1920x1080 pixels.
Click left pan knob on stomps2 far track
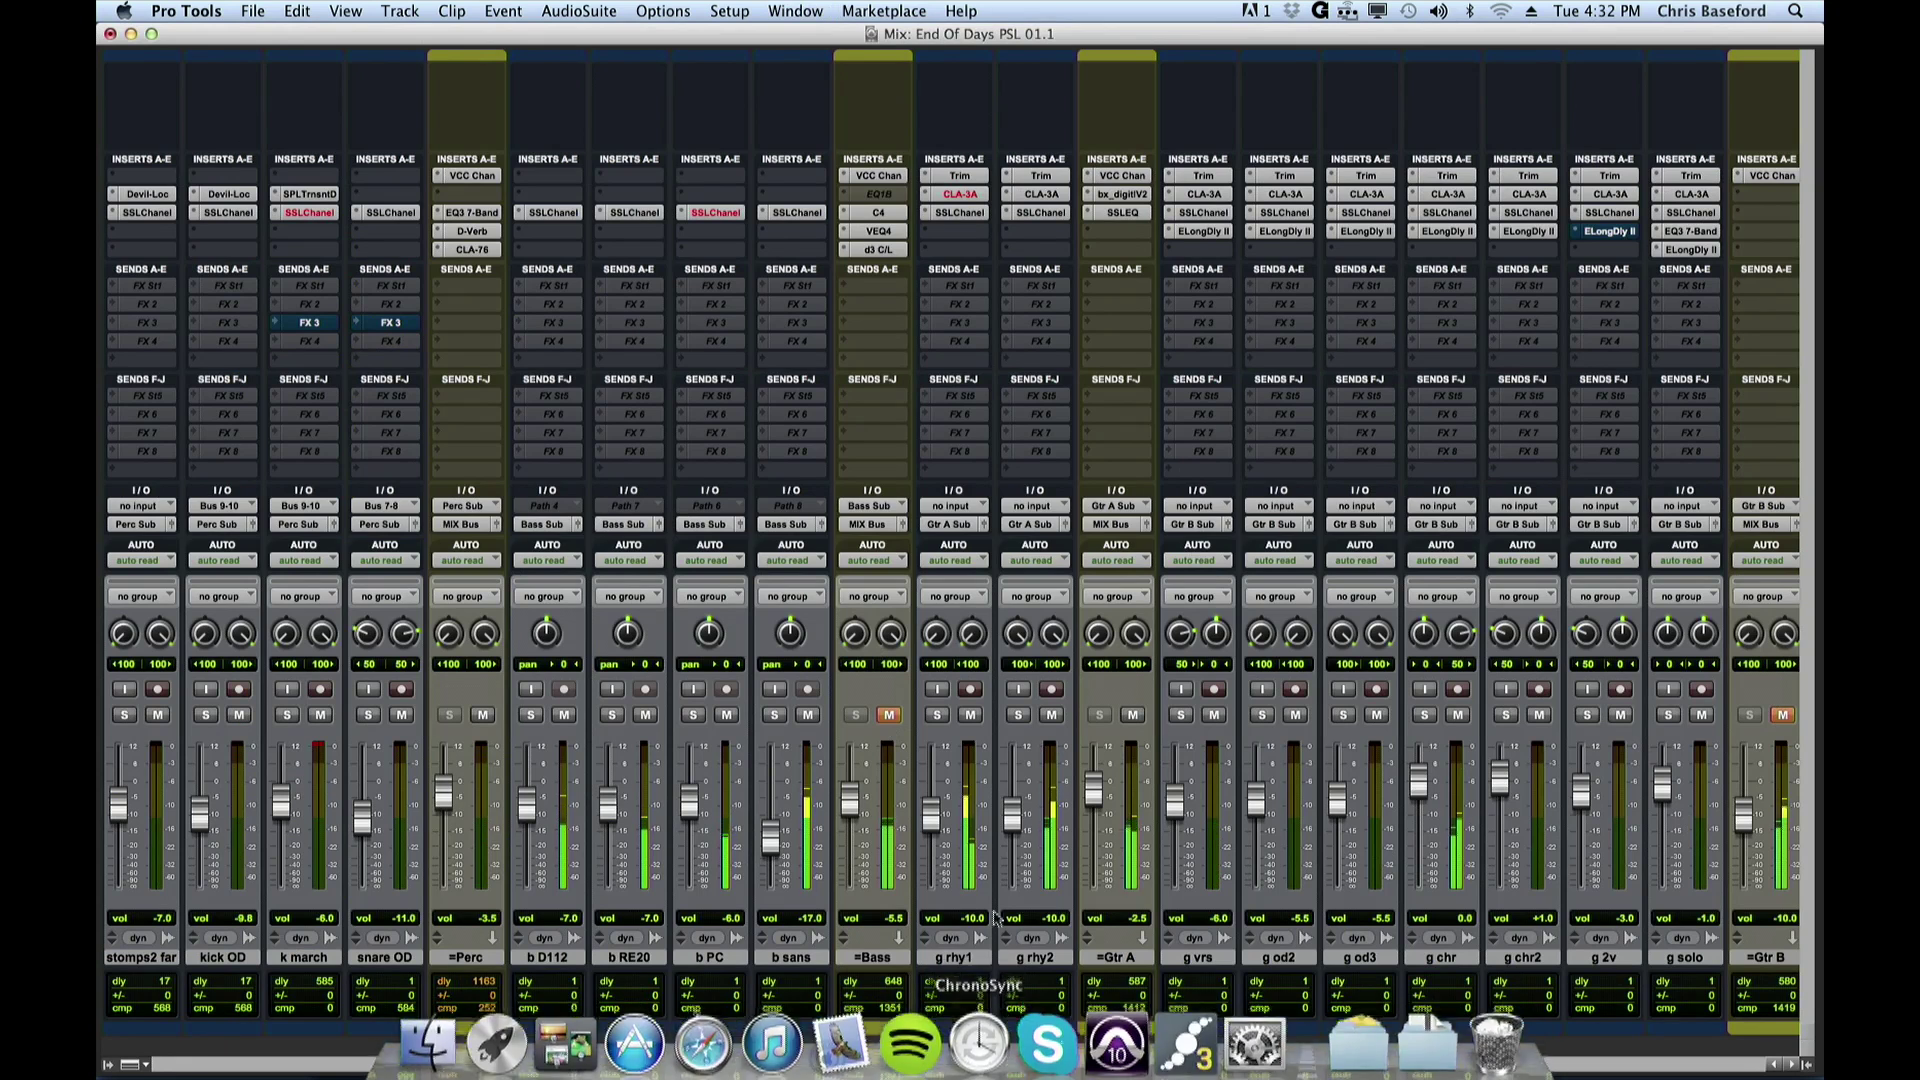(x=123, y=634)
